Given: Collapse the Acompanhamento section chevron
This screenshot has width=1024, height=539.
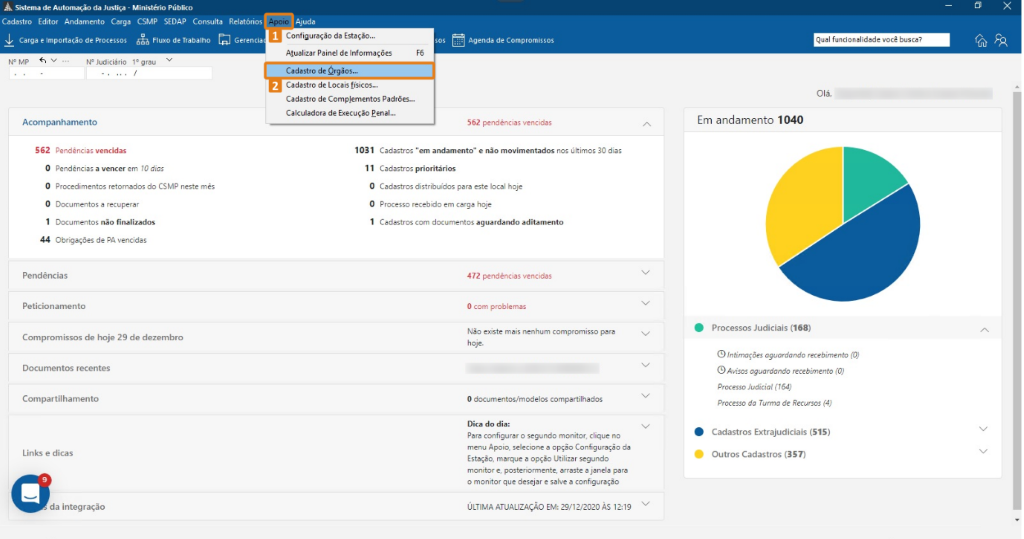Looking at the screenshot, I should coord(646,123).
